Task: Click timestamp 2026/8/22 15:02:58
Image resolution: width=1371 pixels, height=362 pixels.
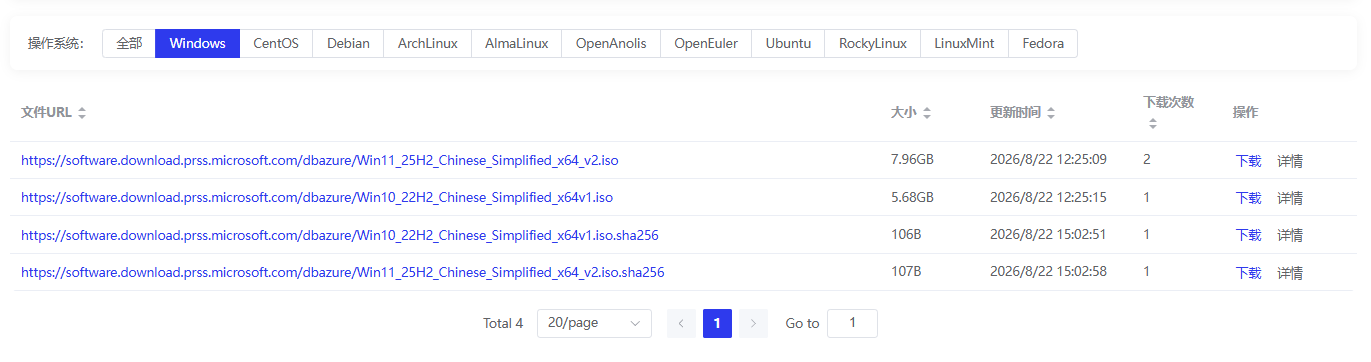Action: pos(1048,272)
